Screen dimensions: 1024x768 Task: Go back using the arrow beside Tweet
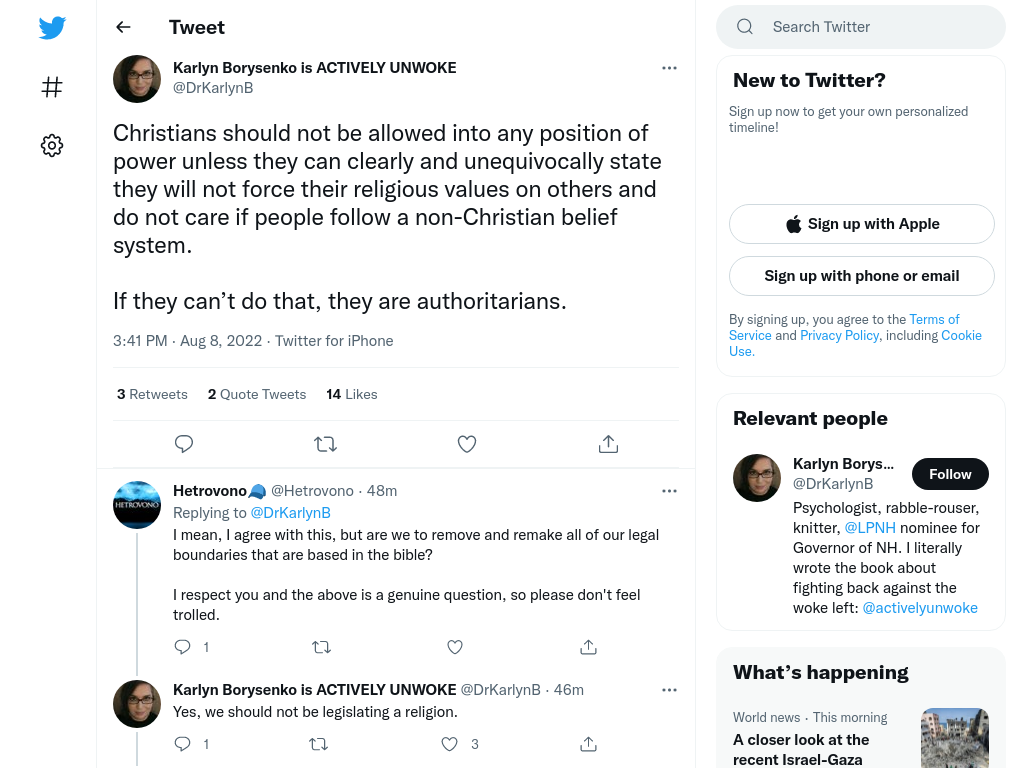tap(123, 27)
